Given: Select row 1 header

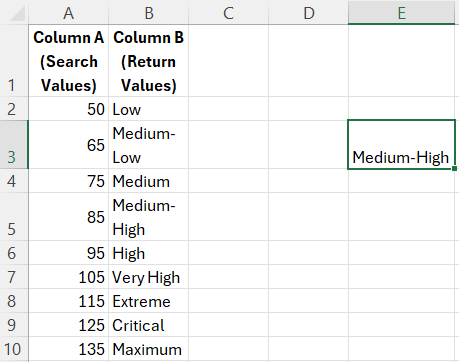Looking at the screenshot, I should (x=14, y=61).
